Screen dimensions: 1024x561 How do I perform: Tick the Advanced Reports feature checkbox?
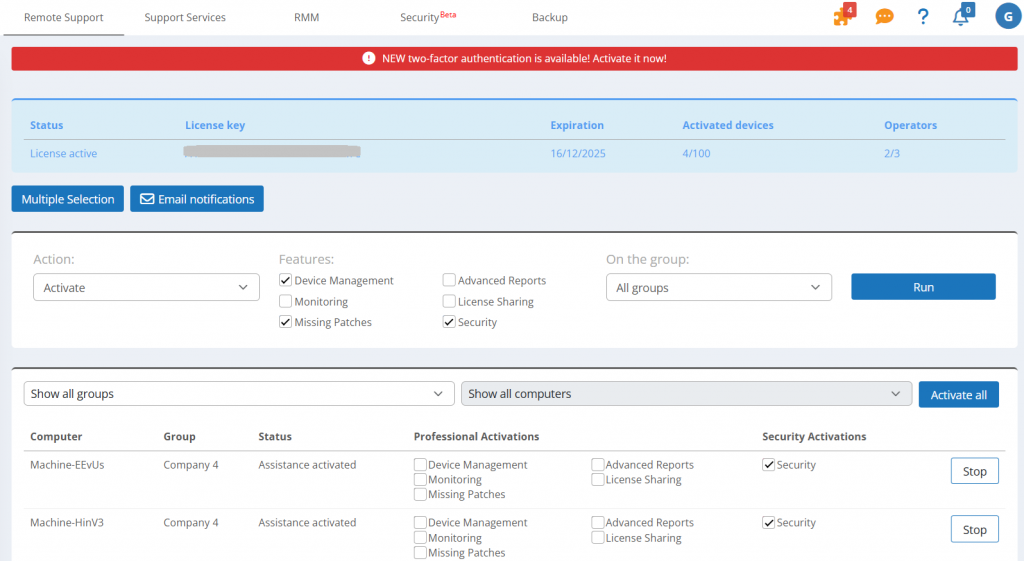click(450, 281)
